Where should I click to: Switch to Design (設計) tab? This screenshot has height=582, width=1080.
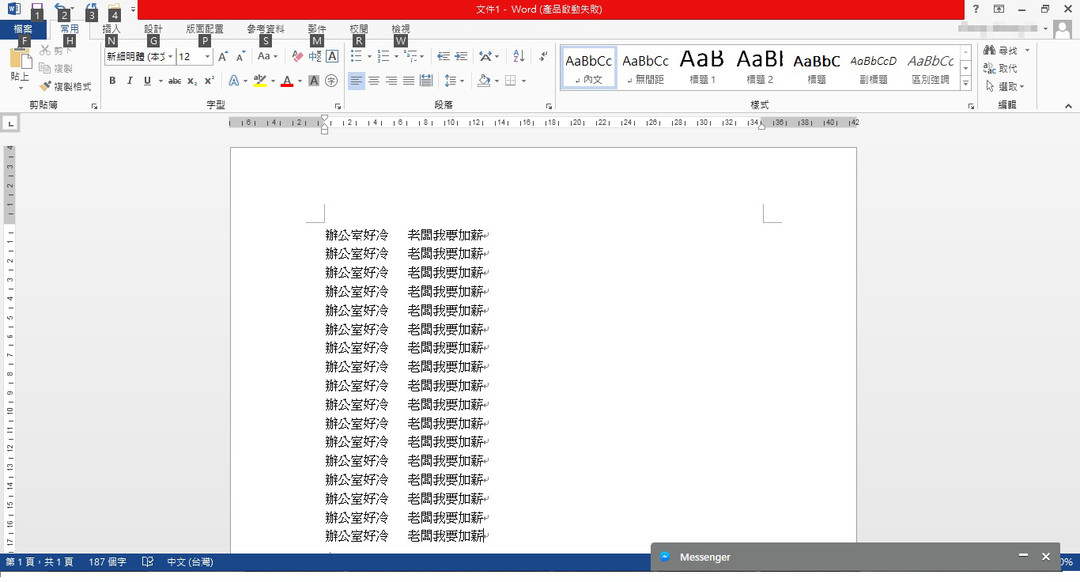pos(153,29)
